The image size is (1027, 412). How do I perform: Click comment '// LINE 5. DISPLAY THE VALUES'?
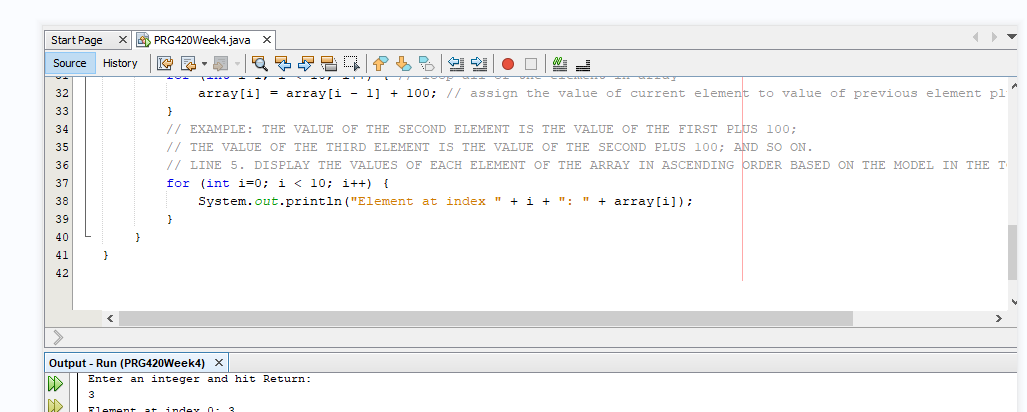(x=586, y=165)
